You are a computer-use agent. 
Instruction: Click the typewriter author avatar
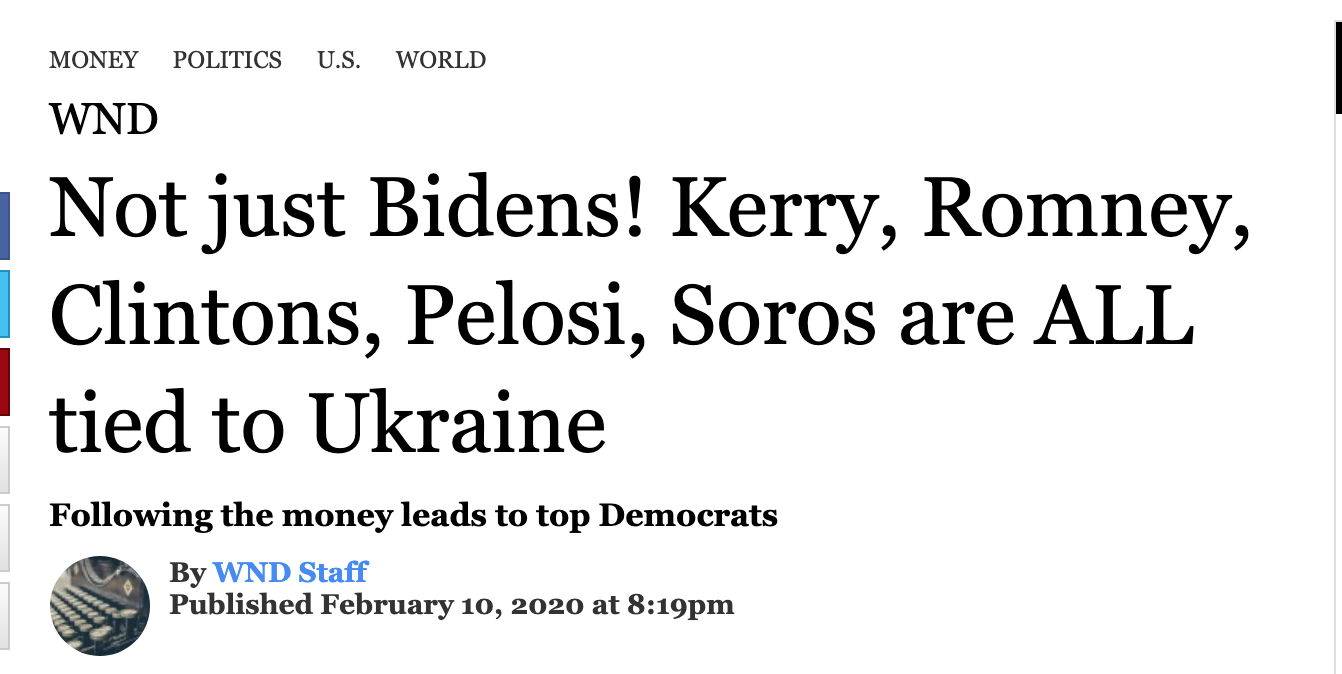[99, 605]
